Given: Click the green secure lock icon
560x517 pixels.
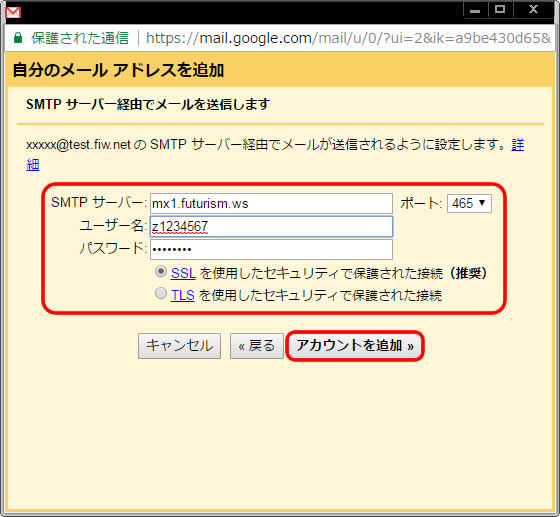Looking at the screenshot, I should pos(18,38).
